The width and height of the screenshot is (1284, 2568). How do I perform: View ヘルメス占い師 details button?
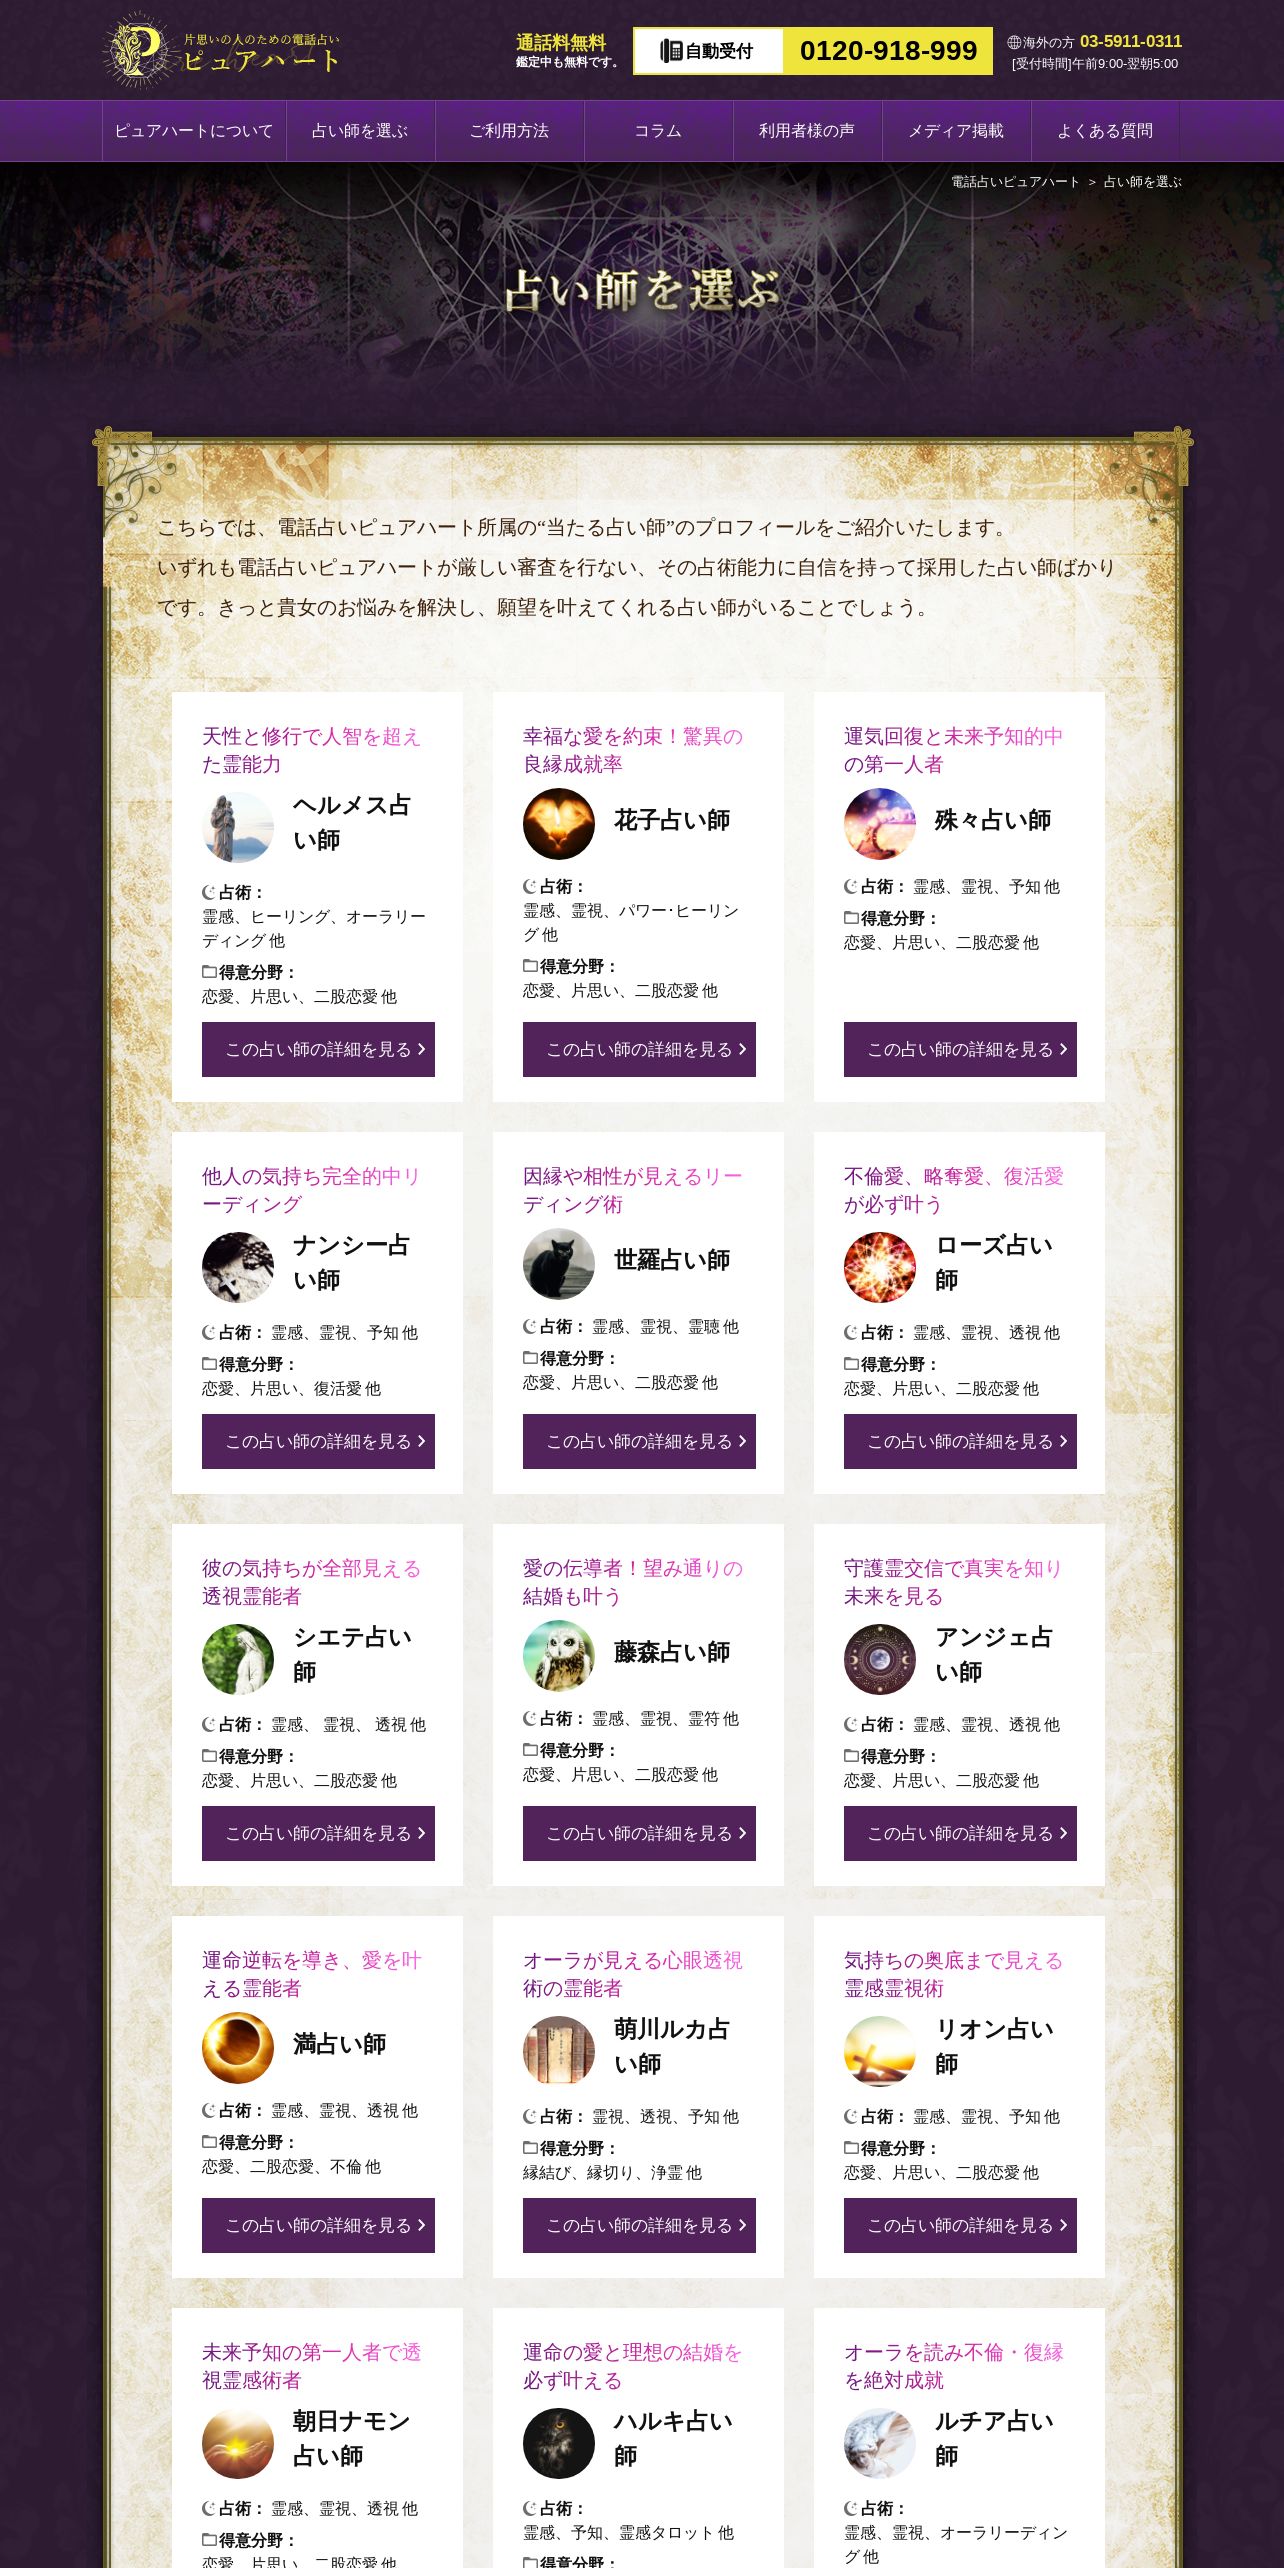(318, 1049)
